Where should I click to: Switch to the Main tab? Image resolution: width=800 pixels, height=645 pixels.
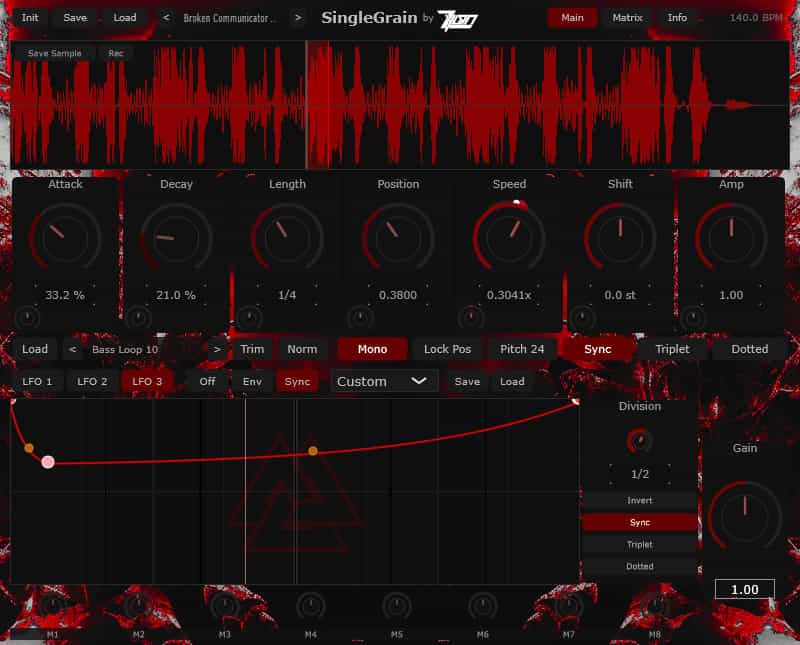pos(572,18)
